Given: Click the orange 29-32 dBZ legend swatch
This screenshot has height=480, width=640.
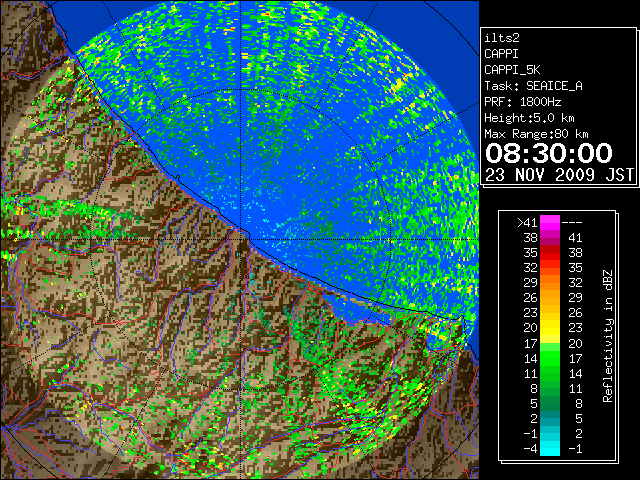Looking at the screenshot, I should (550, 283).
